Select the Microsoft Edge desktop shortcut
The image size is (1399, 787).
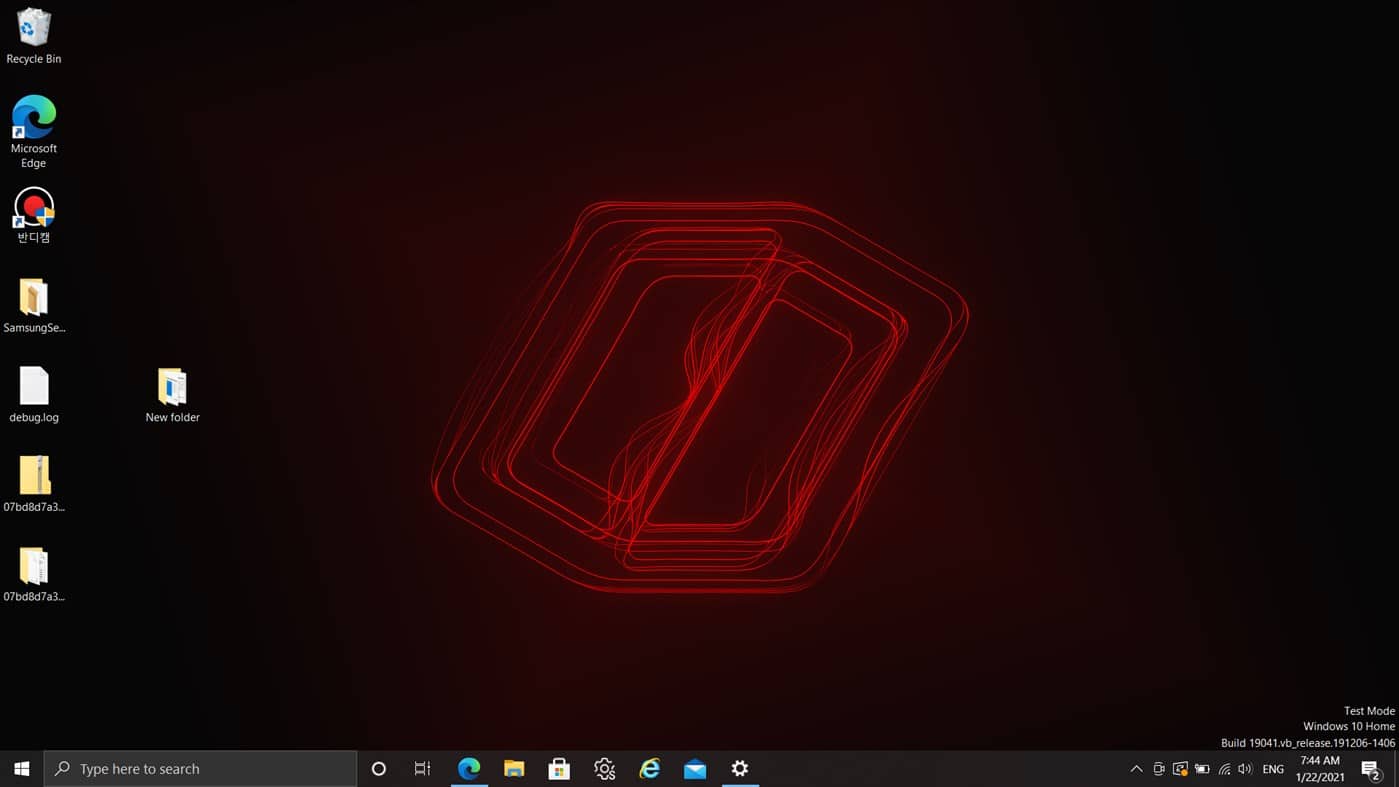(x=34, y=132)
